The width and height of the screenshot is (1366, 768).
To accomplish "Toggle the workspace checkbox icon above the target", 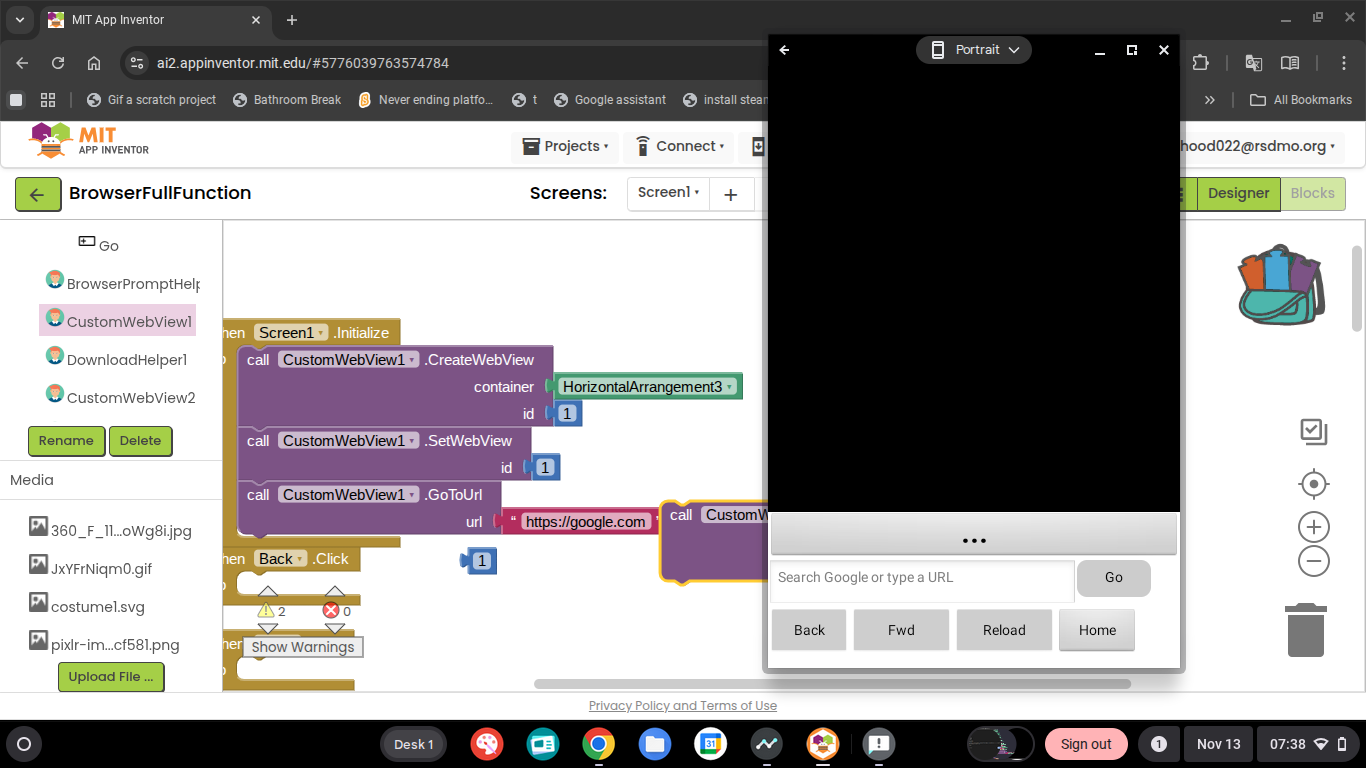I will click(x=1313, y=431).
